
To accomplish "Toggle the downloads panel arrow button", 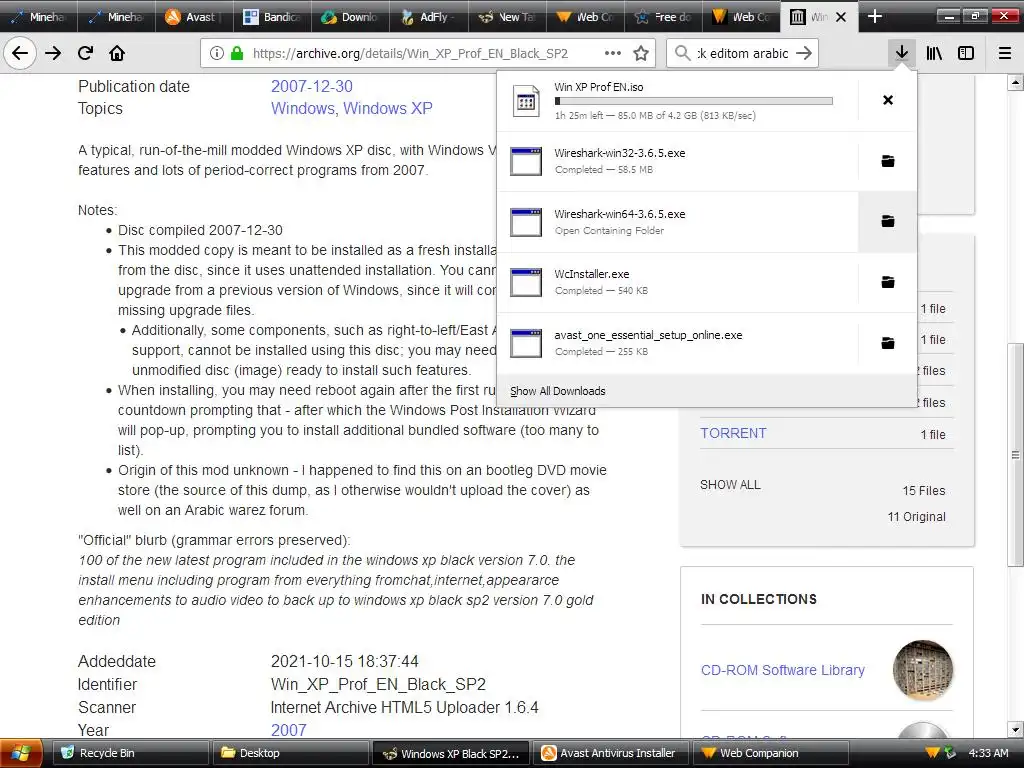I will coord(902,53).
